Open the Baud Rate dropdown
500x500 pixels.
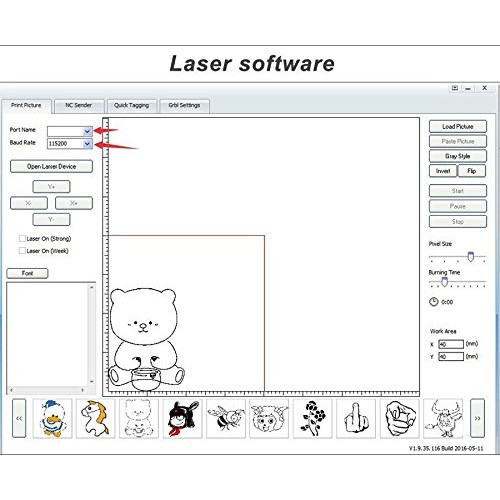click(x=87, y=144)
